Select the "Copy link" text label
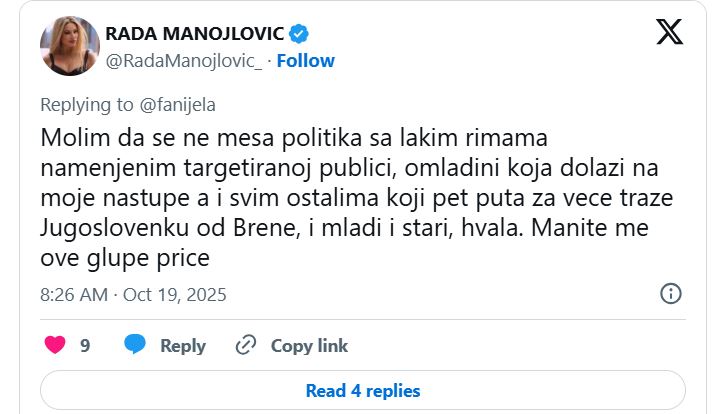 coord(309,345)
